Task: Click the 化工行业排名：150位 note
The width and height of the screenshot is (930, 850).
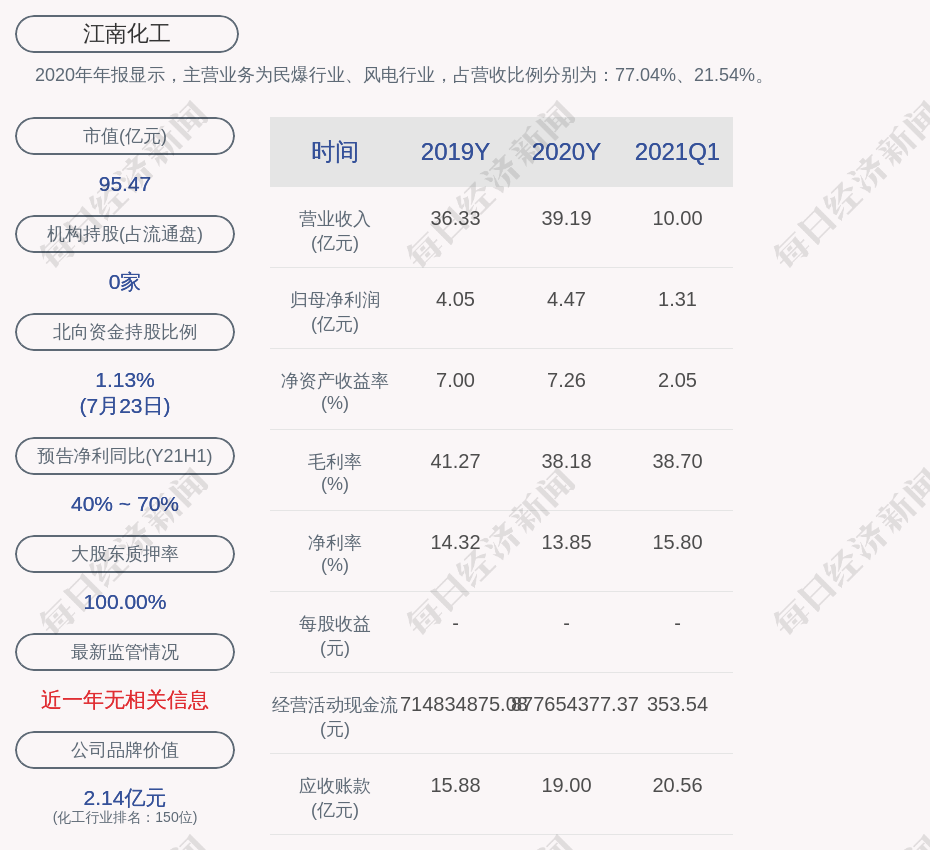Action: click(125, 817)
